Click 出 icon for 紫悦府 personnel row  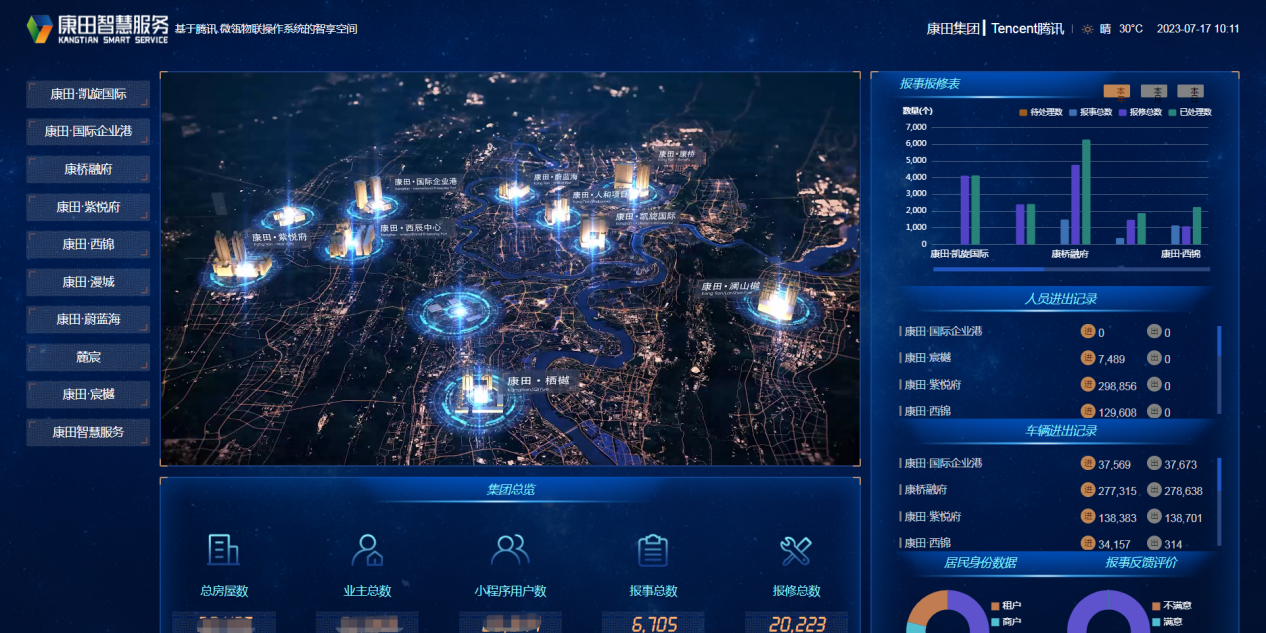coord(1154,385)
